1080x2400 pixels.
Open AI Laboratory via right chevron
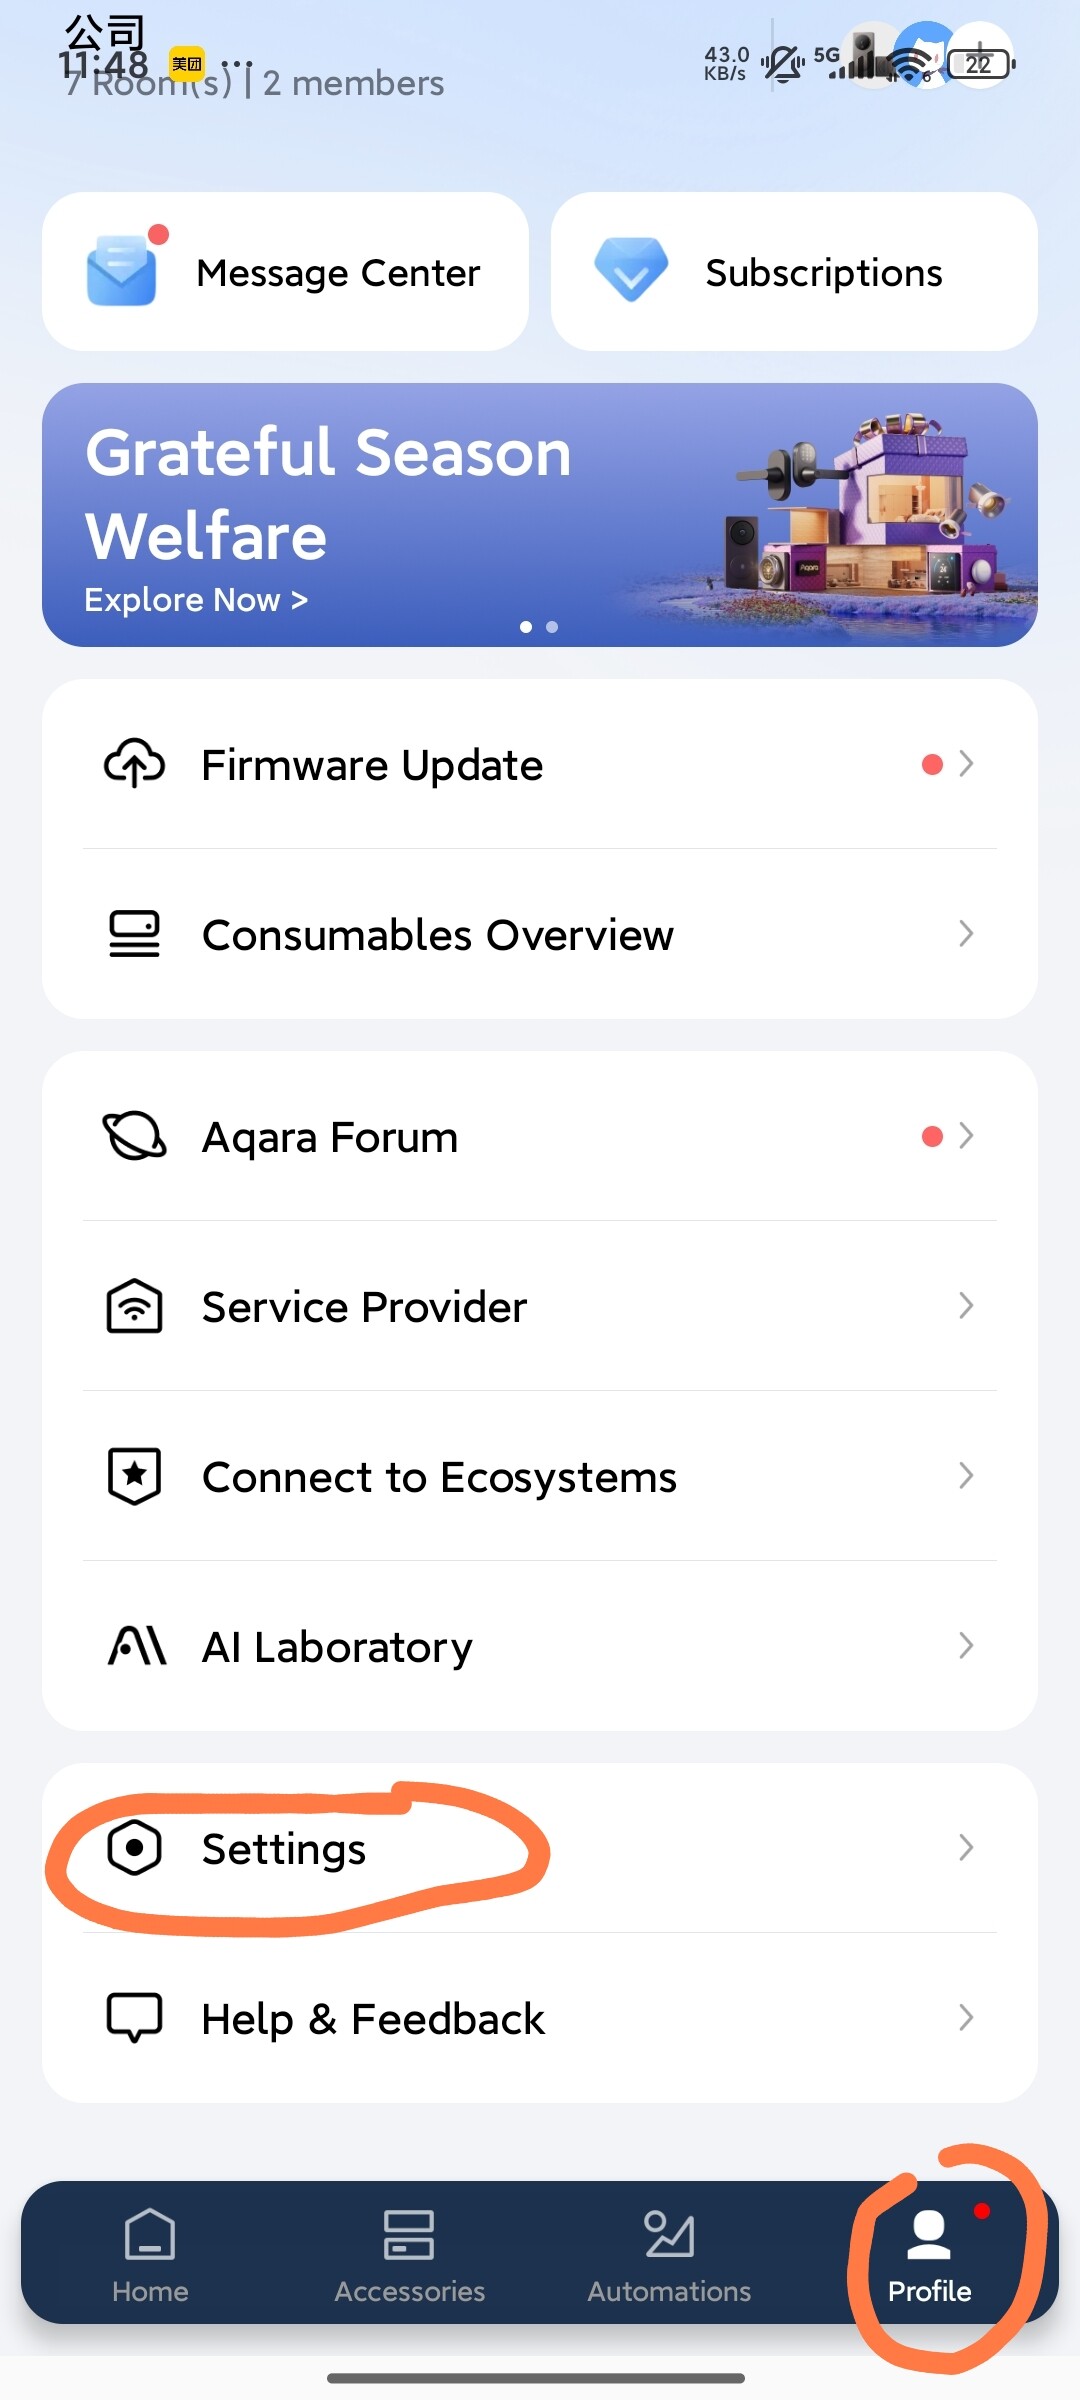966,1646
